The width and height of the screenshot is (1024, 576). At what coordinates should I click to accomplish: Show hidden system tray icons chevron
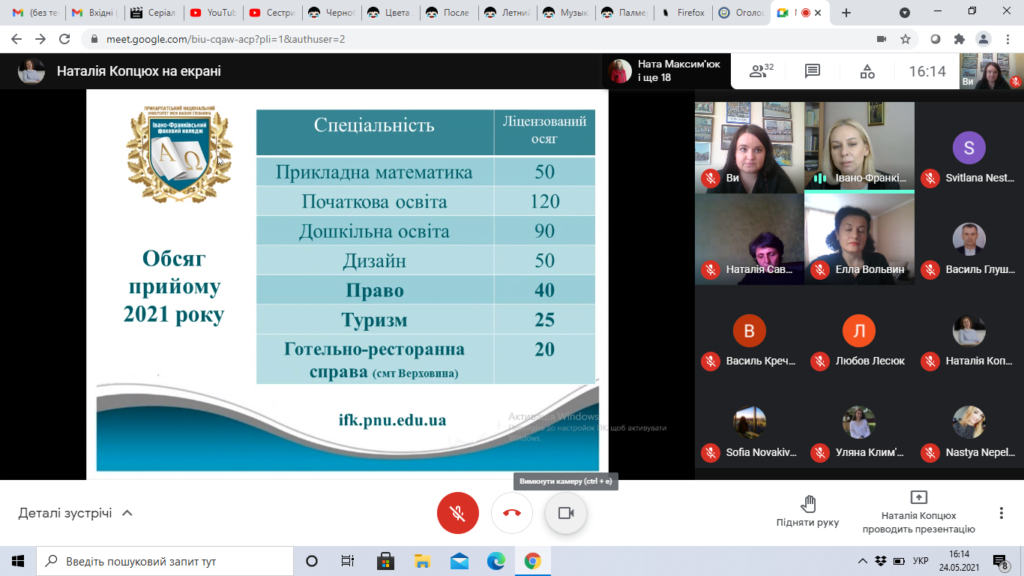tap(862, 561)
